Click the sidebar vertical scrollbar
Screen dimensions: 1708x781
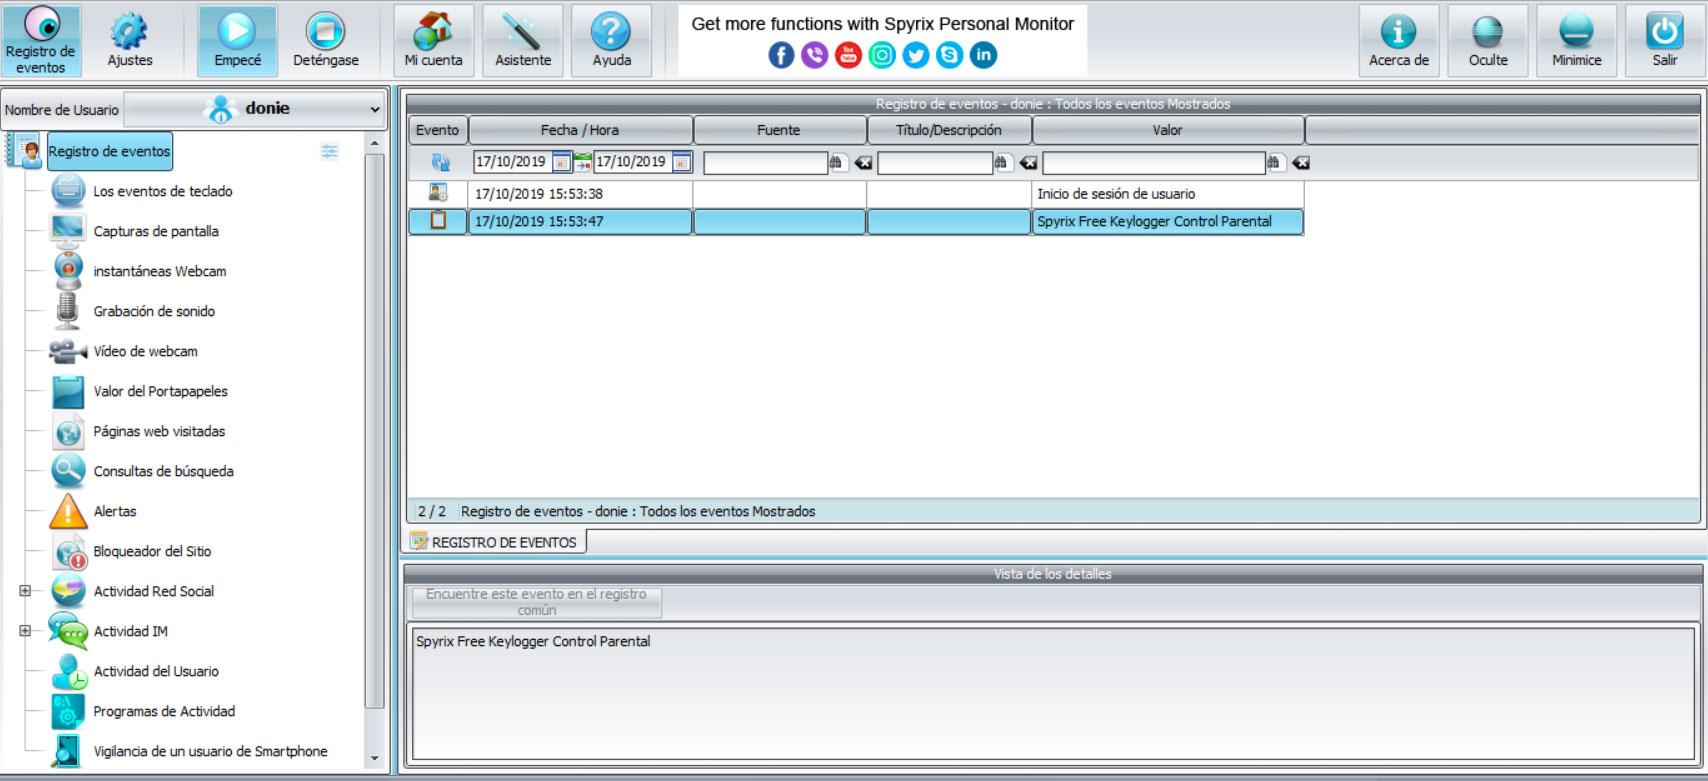(x=375, y=430)
